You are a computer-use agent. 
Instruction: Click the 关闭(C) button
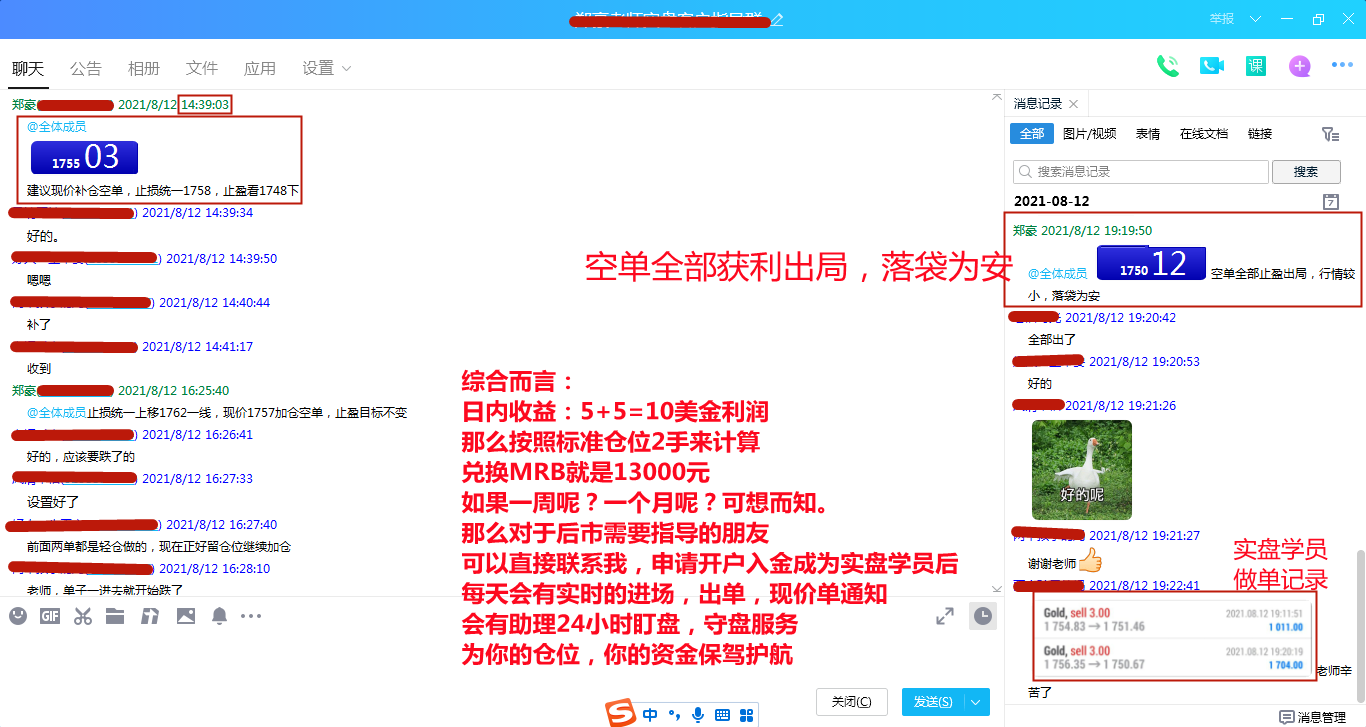pos(851,702)
